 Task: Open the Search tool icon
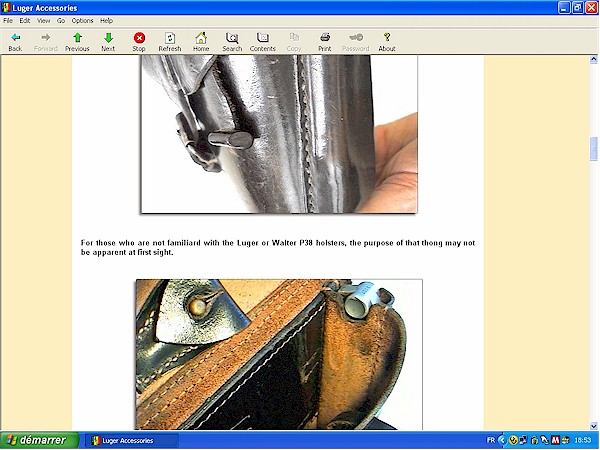tap(232, 38)
